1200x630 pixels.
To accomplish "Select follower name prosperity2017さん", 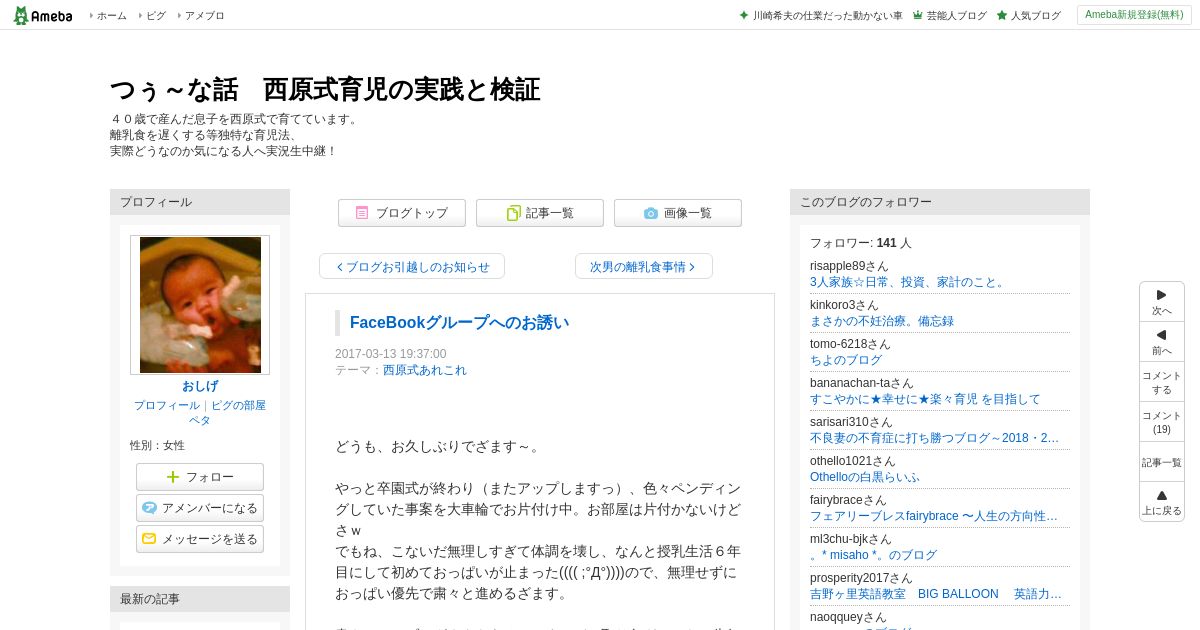I will [861, 578].
